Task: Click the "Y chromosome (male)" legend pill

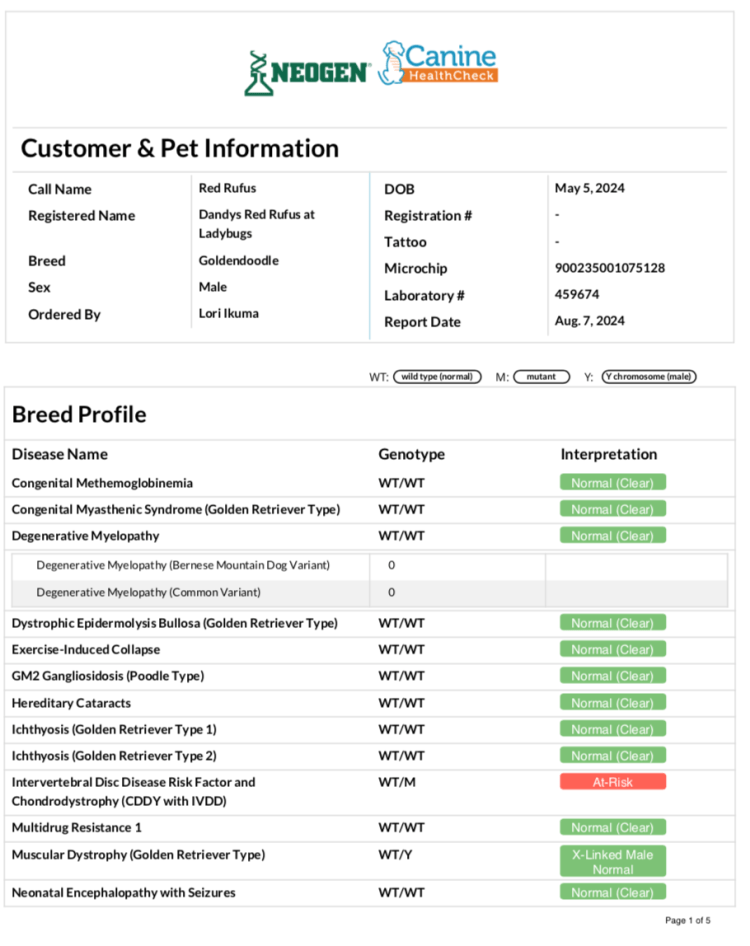Action: [649, 377]
